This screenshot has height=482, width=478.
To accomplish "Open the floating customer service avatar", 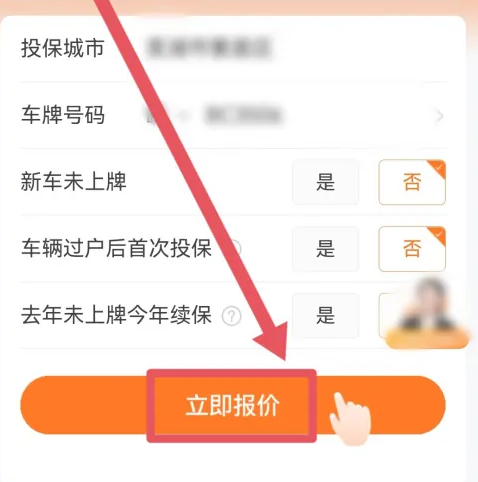I will (428, 313).
